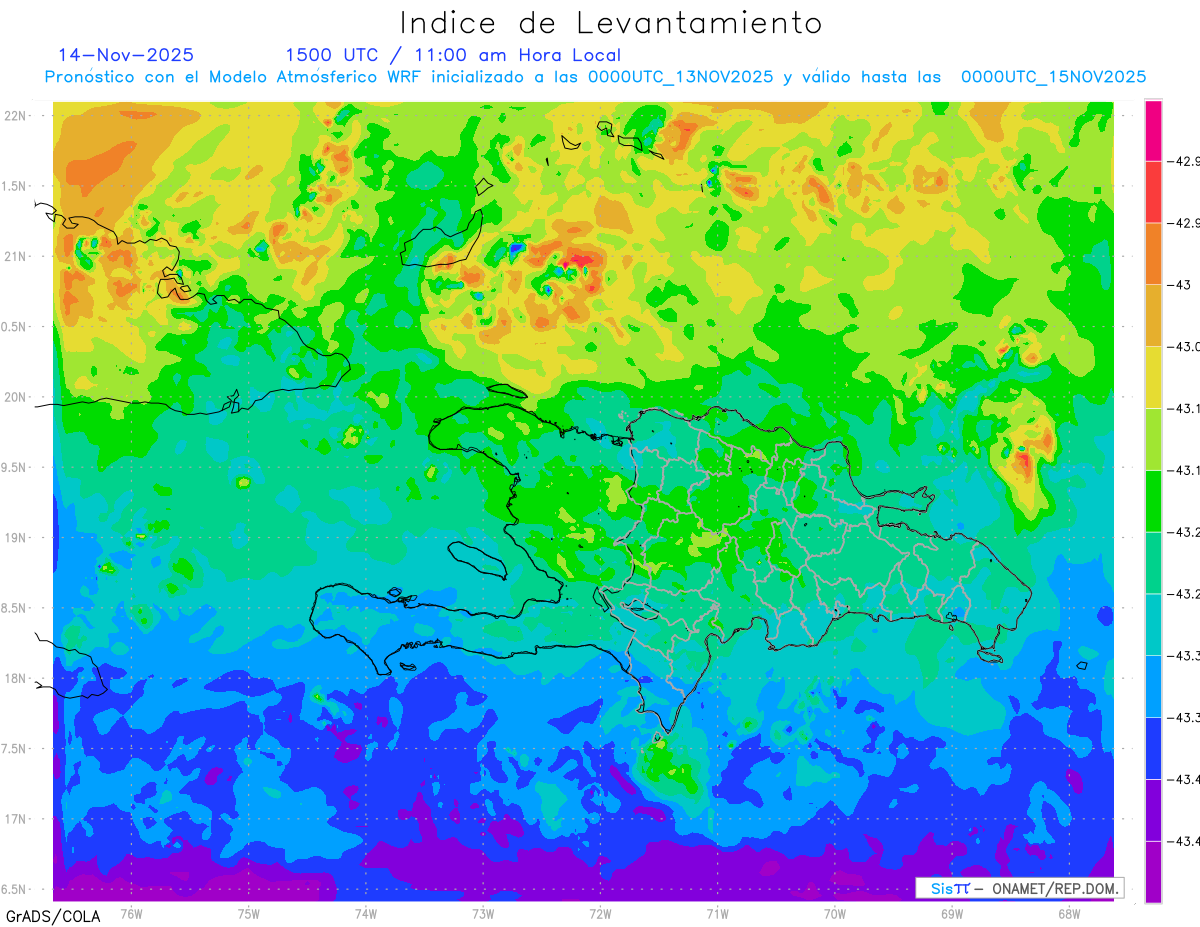Select the '0000UTC_15NOV2025' valid-until time
Screen dimensions: 1200x927
click(x=1053, y=77)
